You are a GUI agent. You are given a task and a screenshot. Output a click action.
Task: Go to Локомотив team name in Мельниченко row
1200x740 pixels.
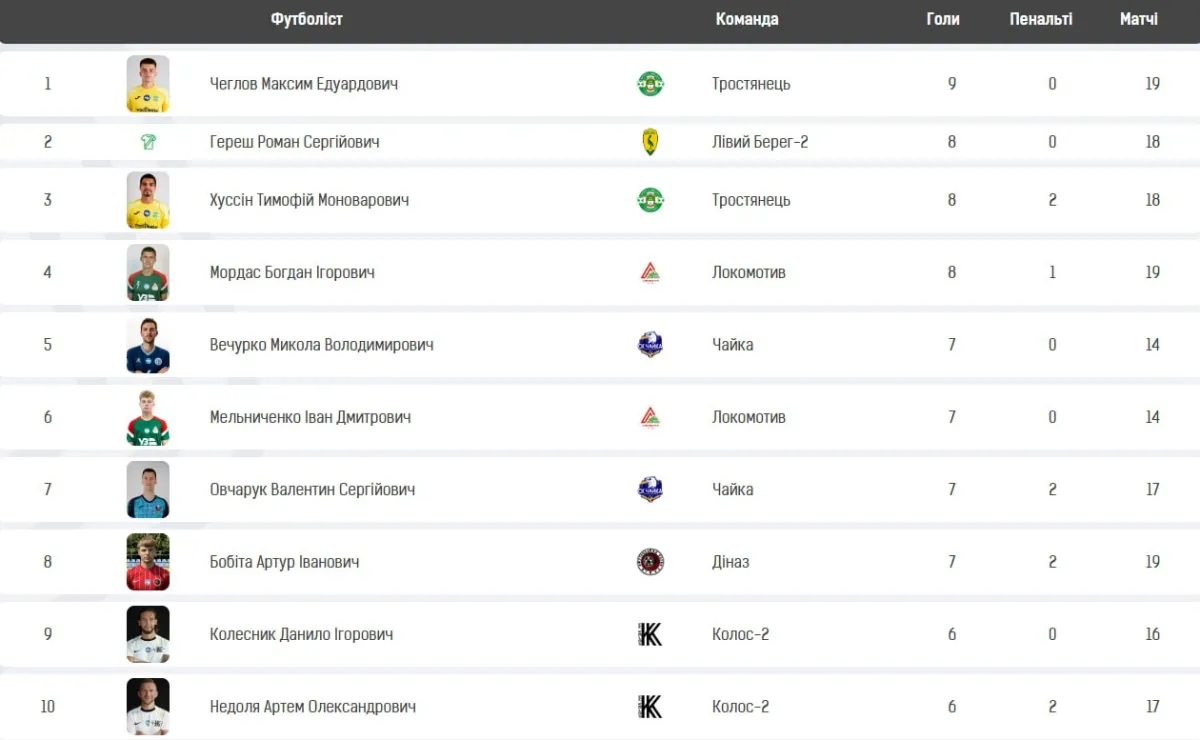748,417
